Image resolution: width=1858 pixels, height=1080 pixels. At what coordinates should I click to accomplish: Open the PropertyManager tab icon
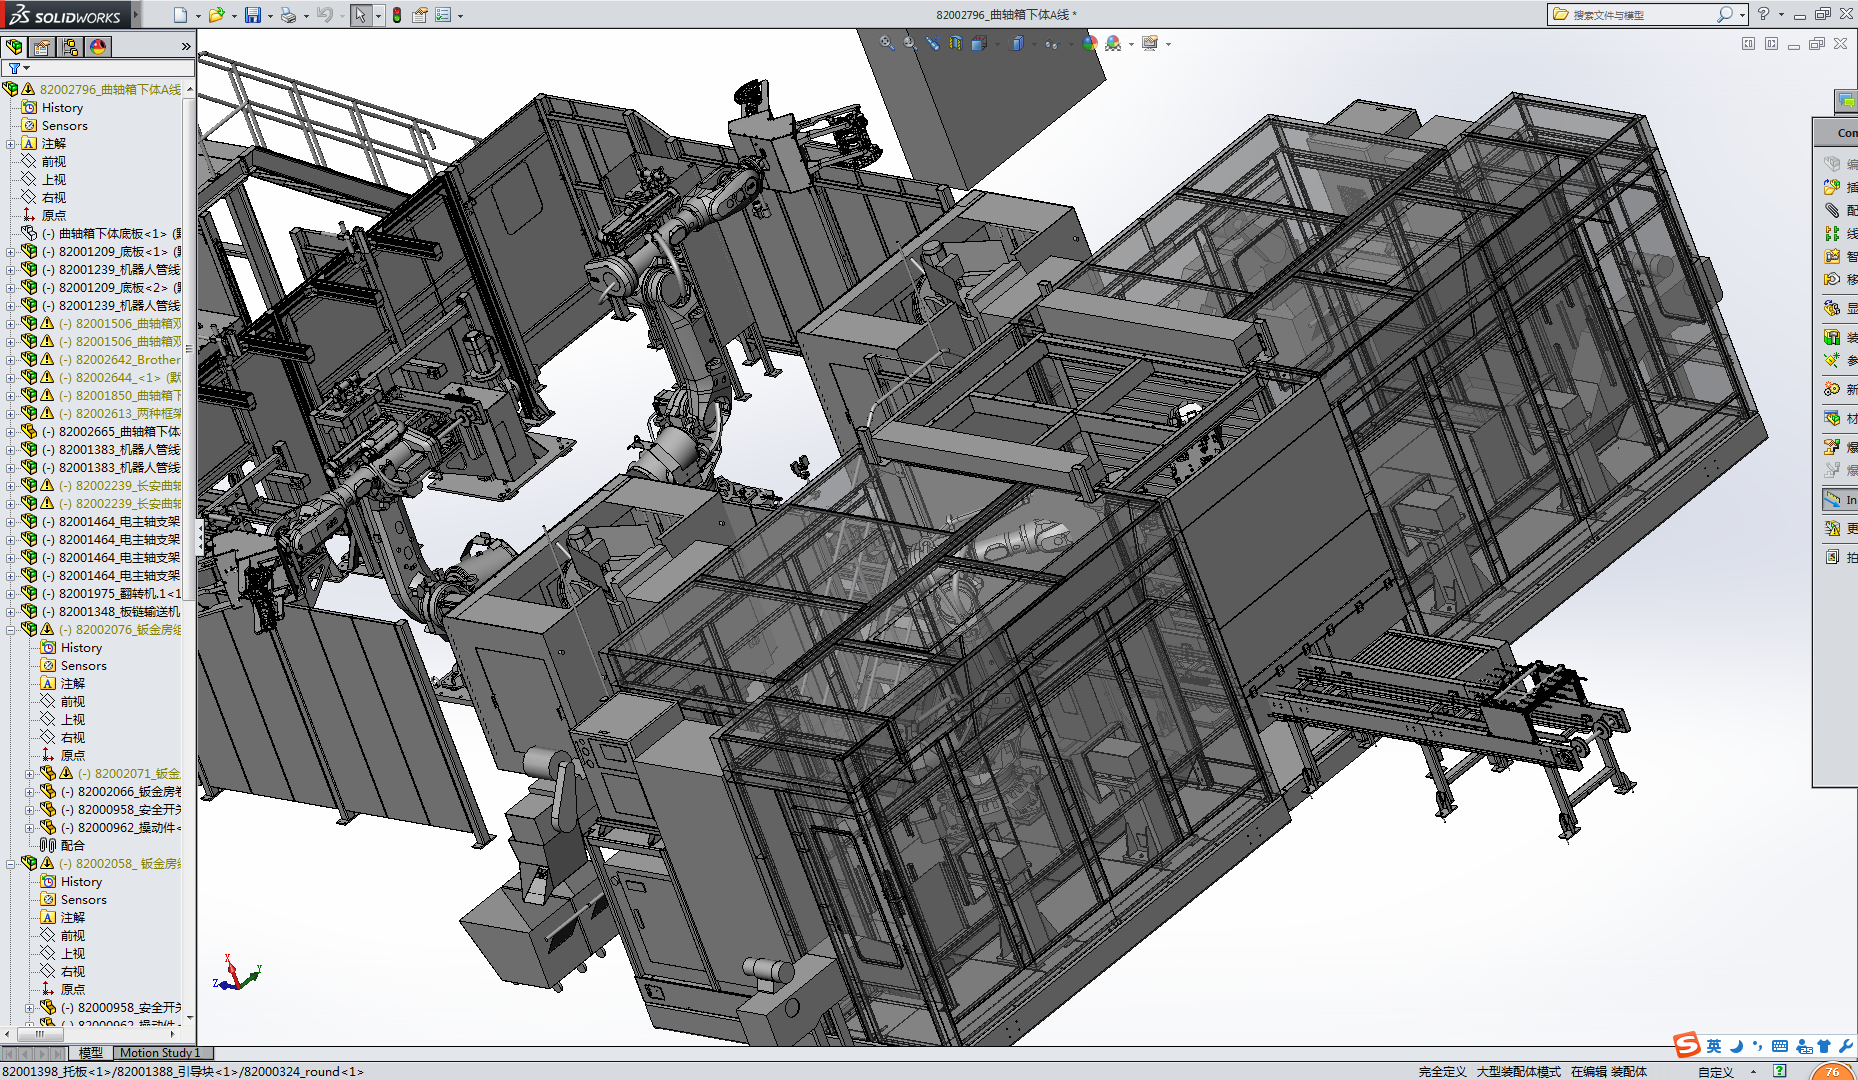coord(42,47)
